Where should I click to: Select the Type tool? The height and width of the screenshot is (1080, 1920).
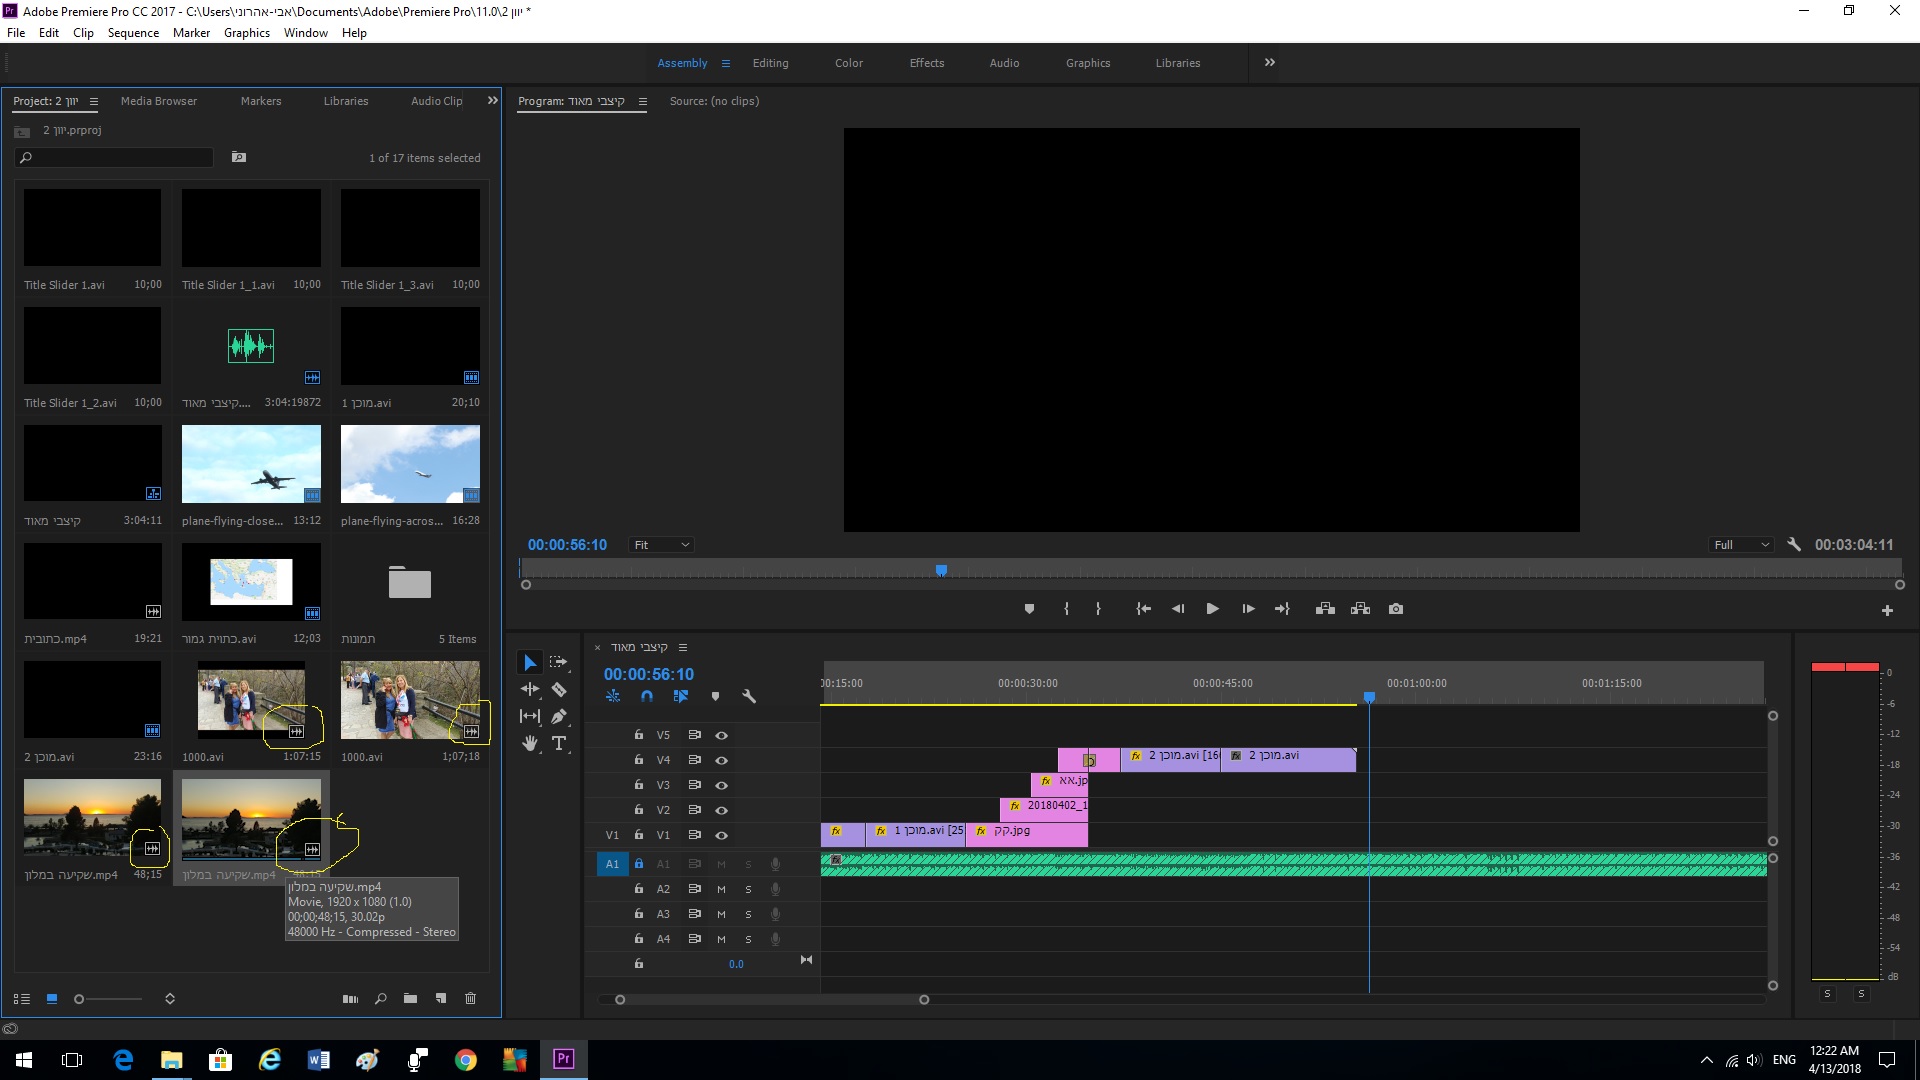(559, 743)
